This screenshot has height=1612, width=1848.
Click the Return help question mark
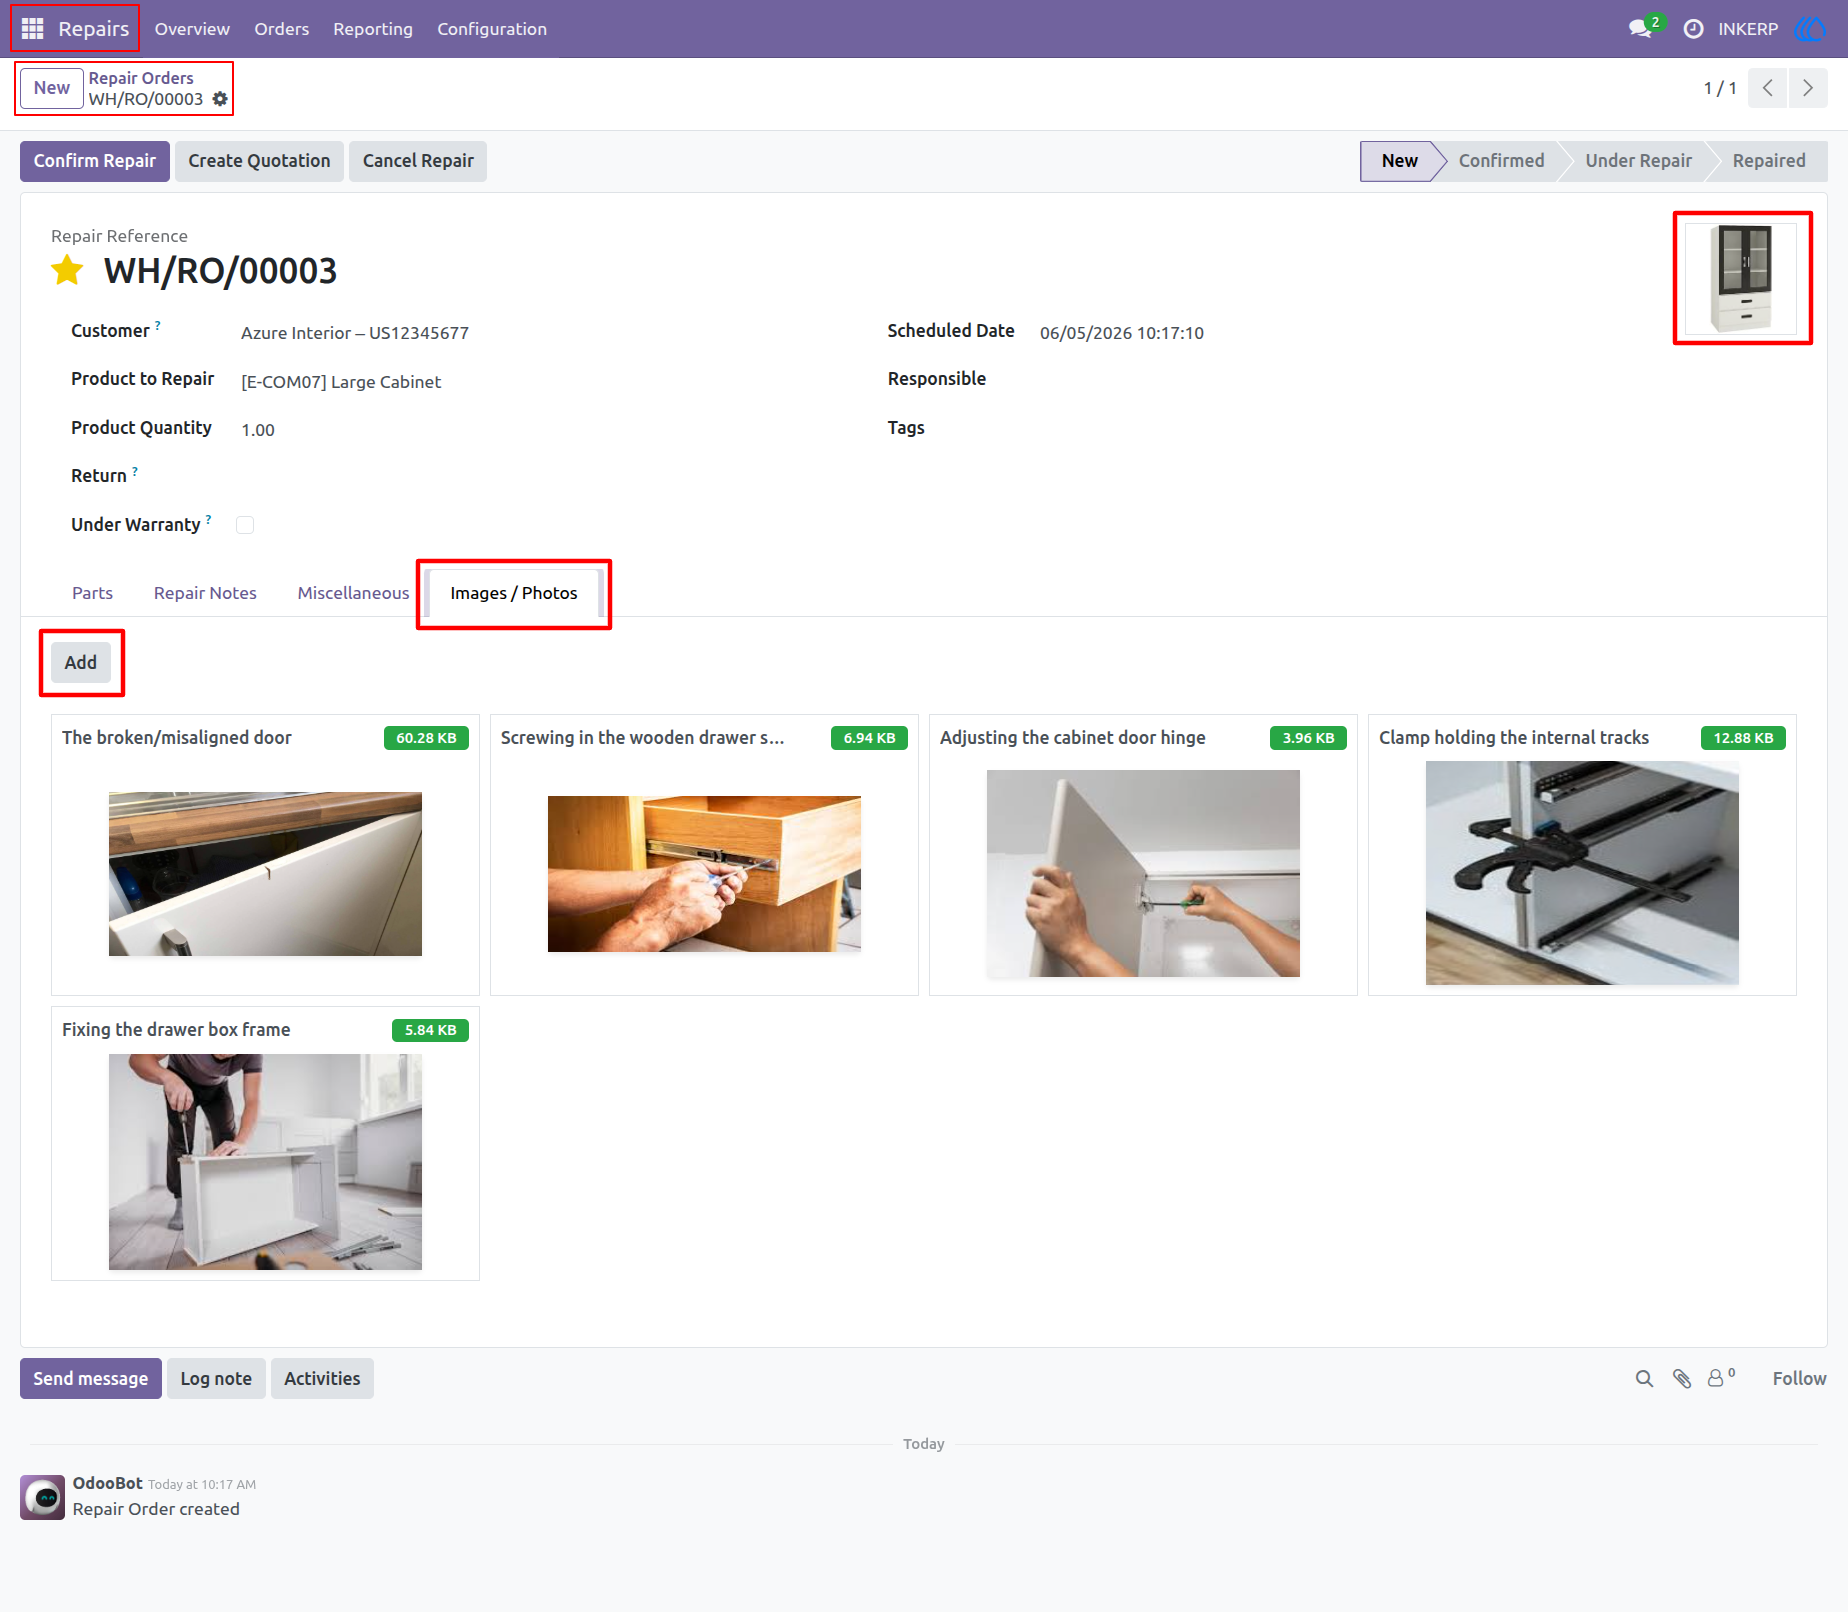coord(135,472)
